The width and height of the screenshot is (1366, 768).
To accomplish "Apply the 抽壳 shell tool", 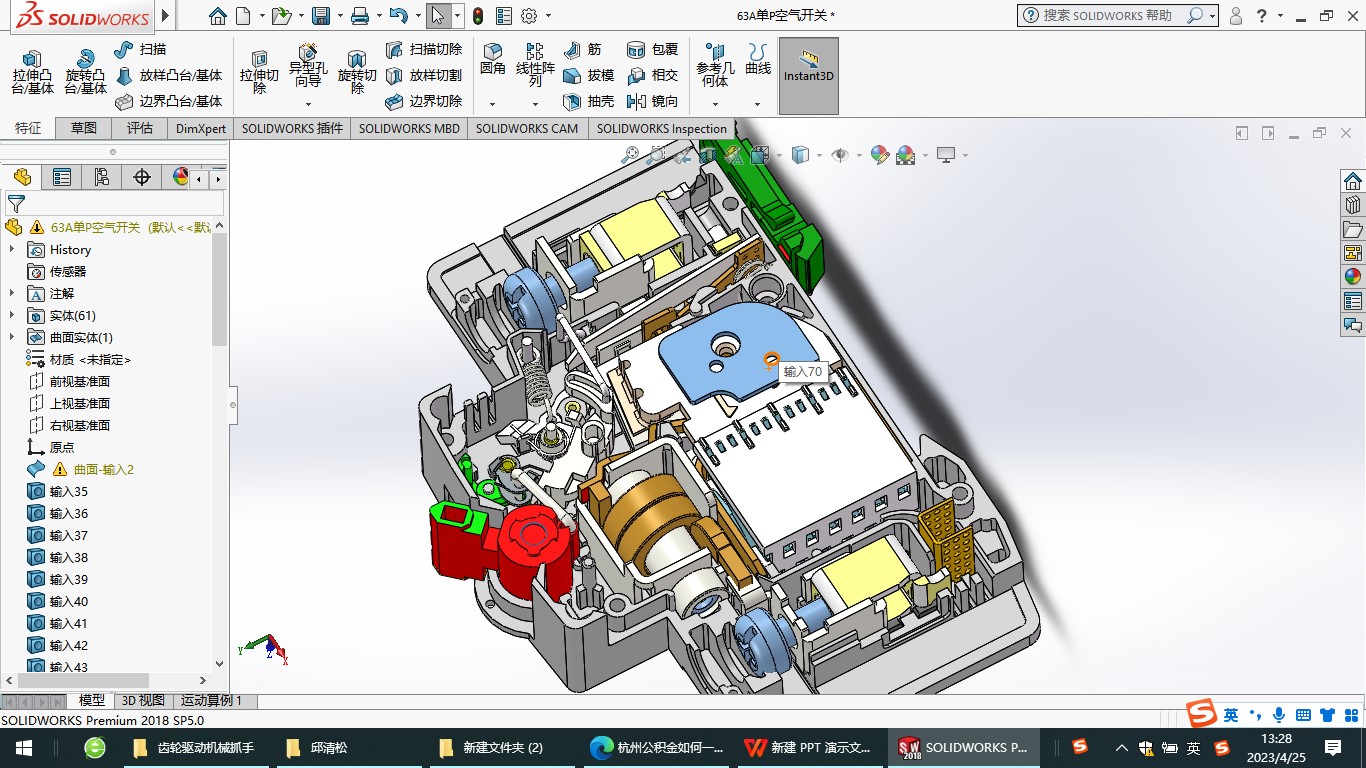I will pyautogui.click(x=588, y=101).
